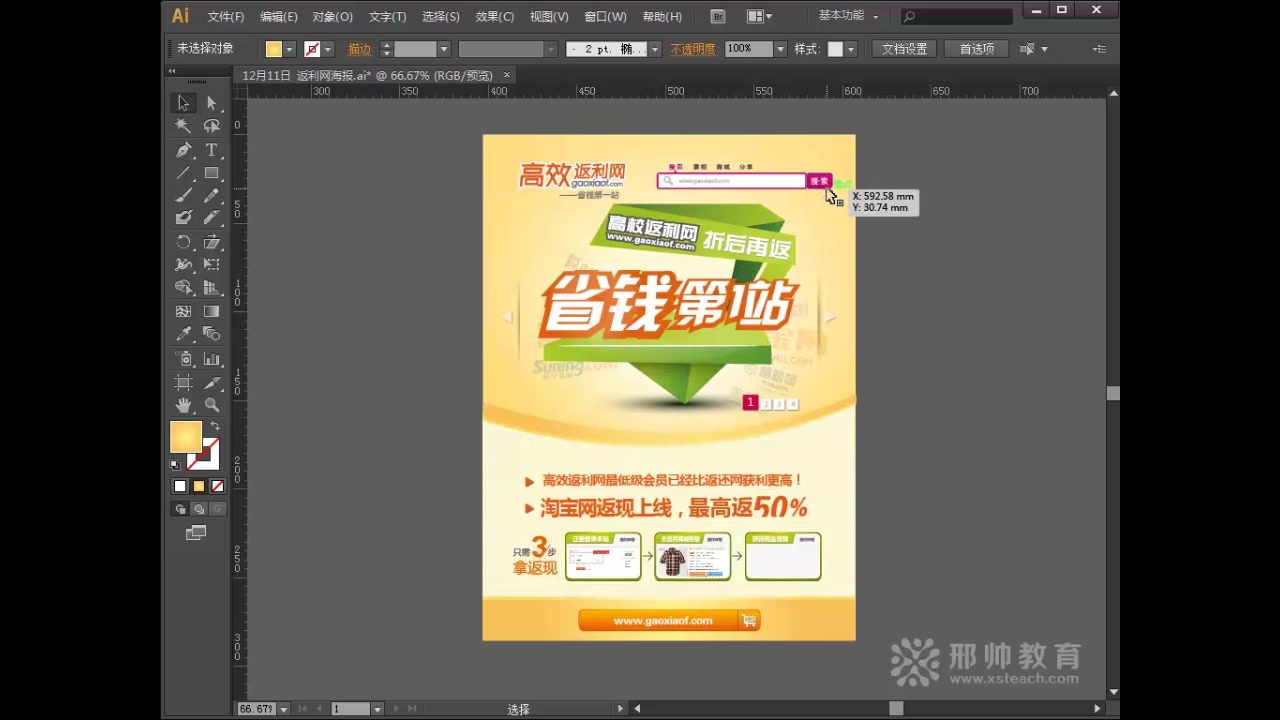
Task: Choose the Free Transform tool
Action: (212, 265)
